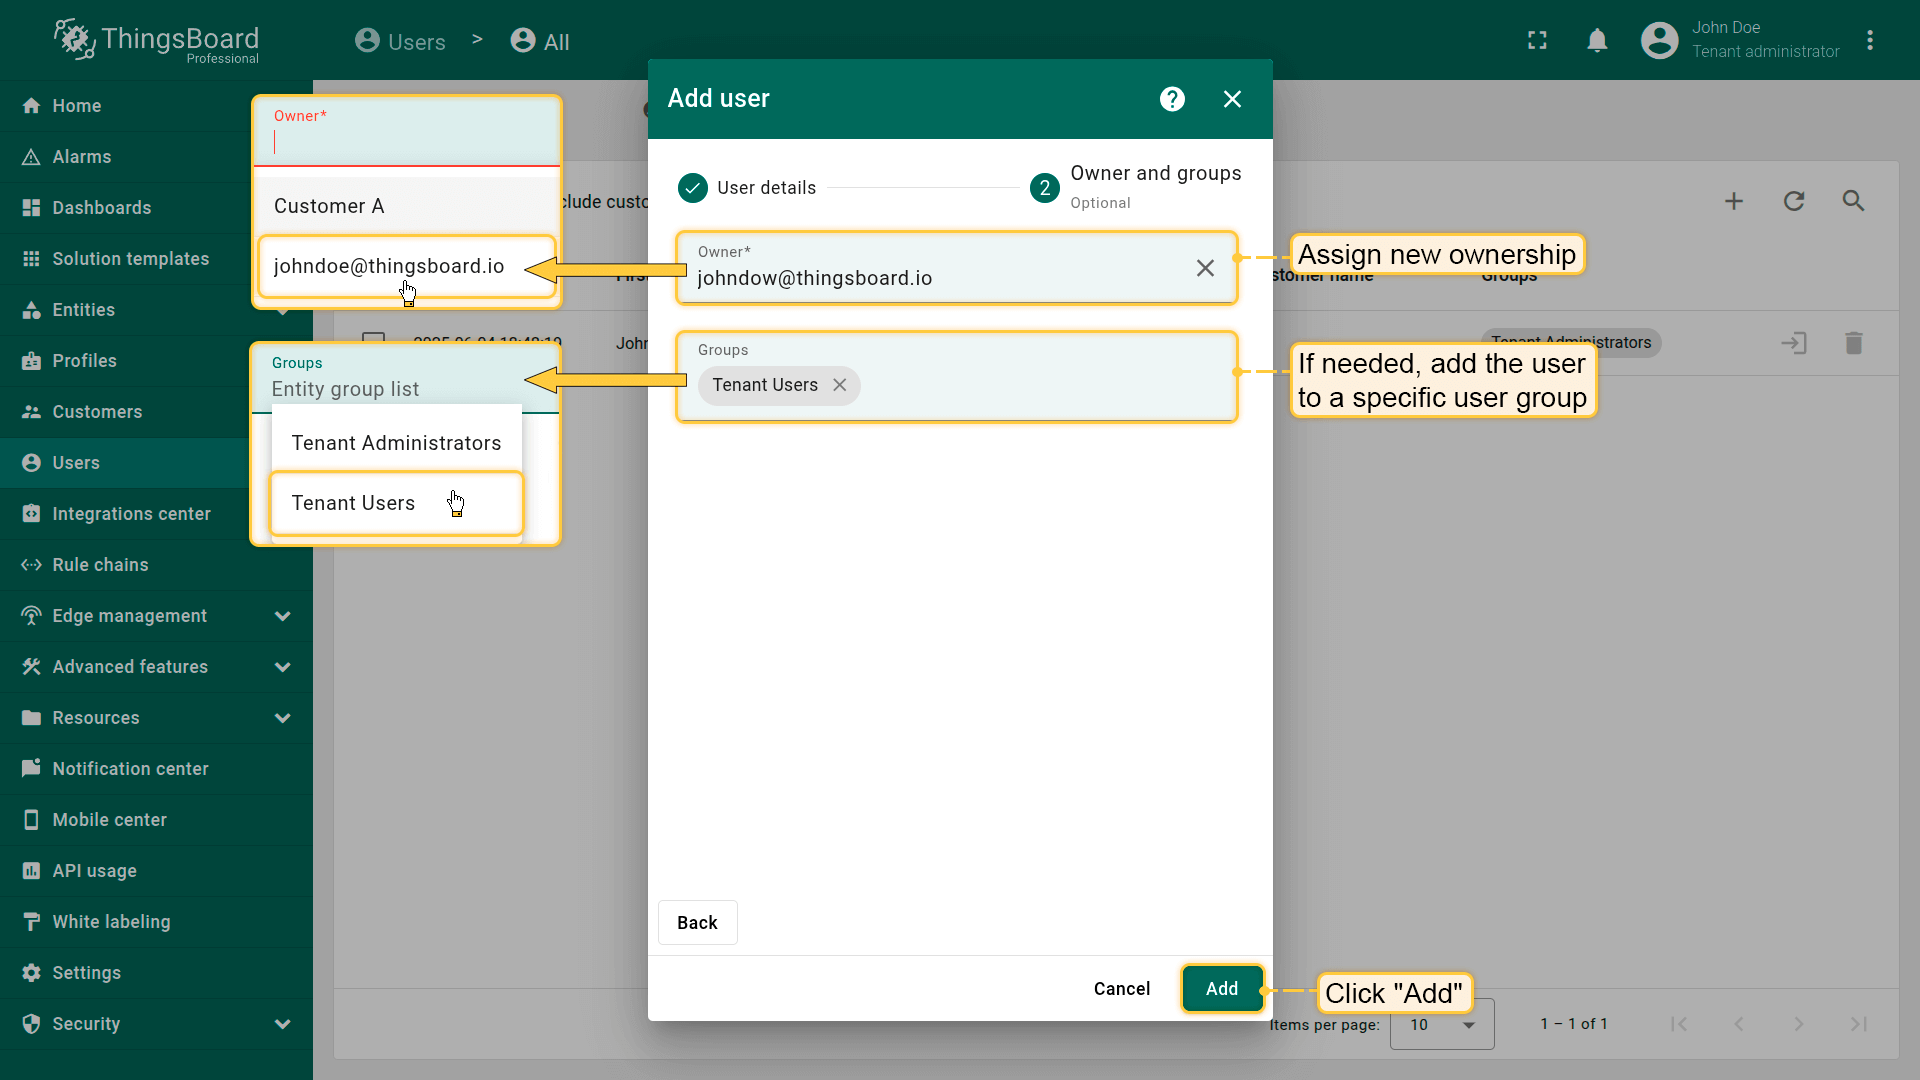The image size is (1920, 1080).
Task: Click the Add button
Action: (1221, 989)
